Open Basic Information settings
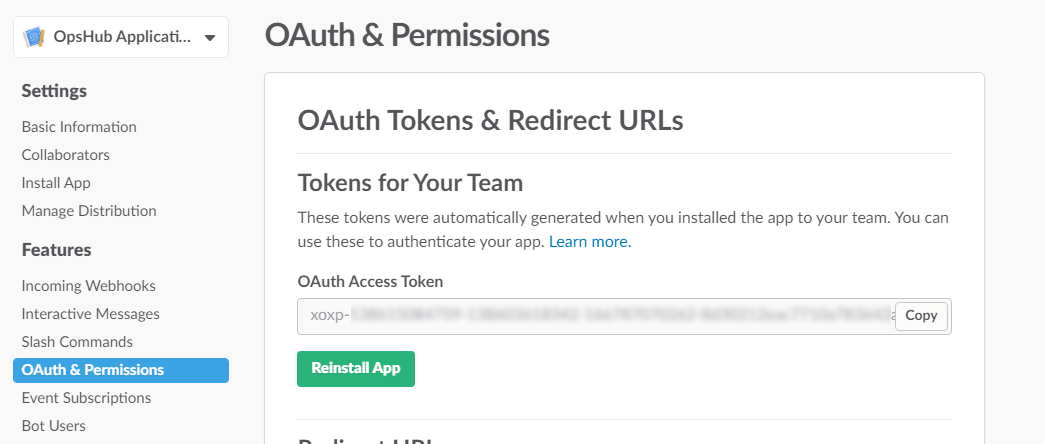 point(79,127)
